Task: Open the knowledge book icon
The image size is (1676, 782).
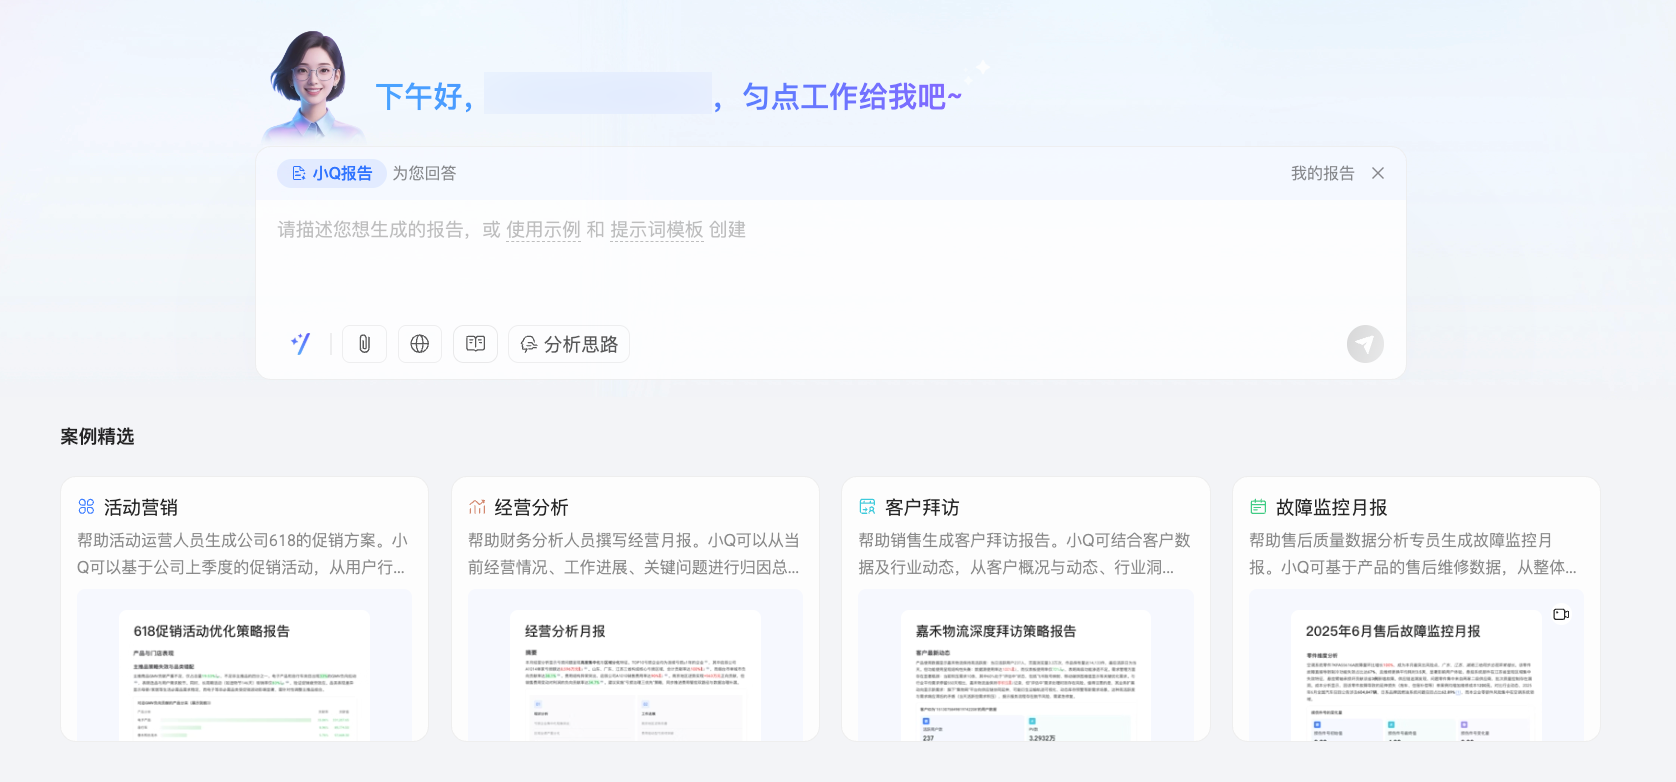Action: (x=475, y=344)
